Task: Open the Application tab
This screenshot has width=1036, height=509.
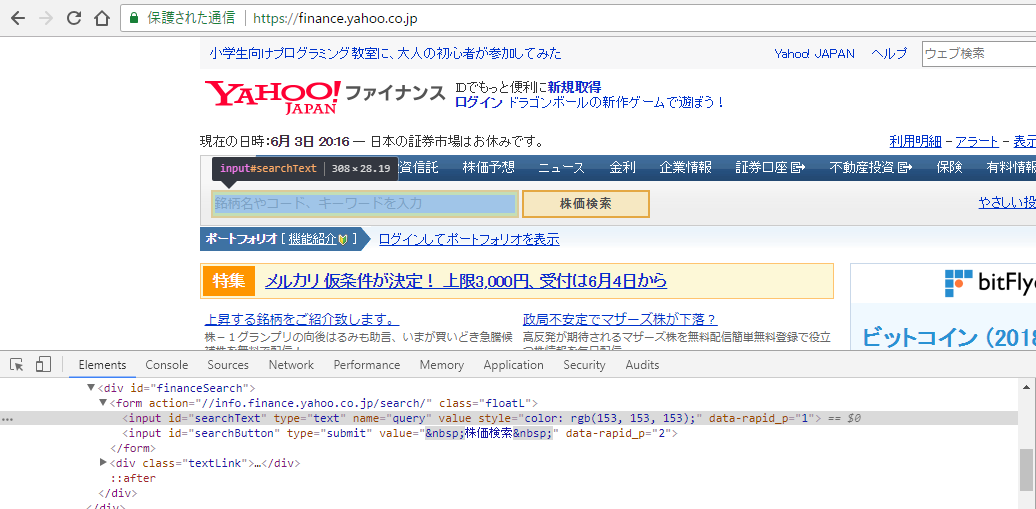Action: [513, 365]
